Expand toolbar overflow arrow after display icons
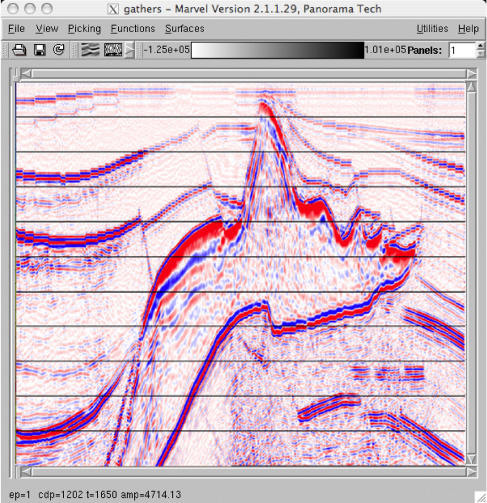This screenshot has width=487, height=503. pyautogui.click(x=130, y=50)
